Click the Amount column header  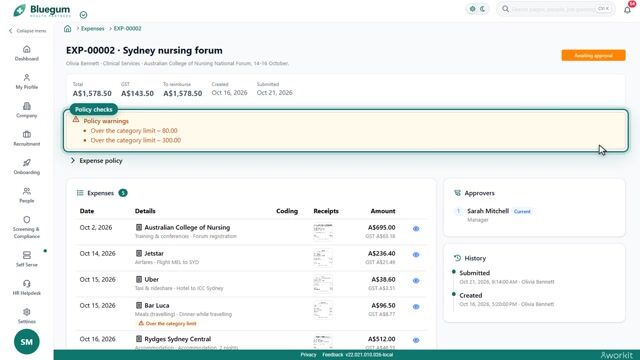point(382,211)
